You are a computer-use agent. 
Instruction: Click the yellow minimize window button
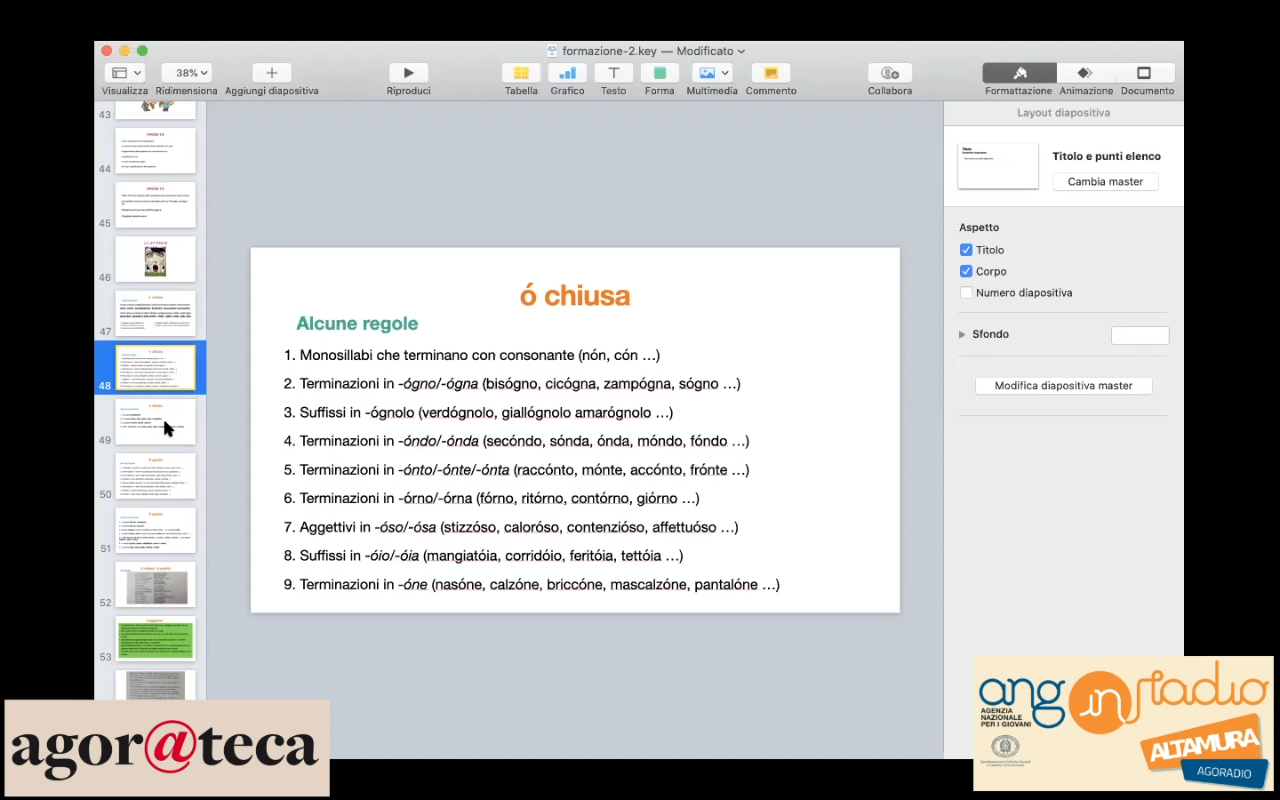pos(124,51)
